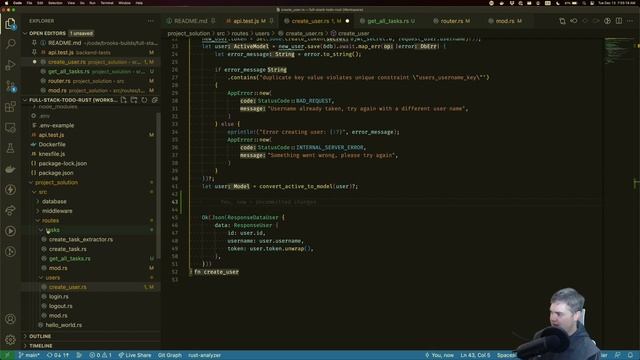Collapse the users folder
The width and height of the screenshot is (640, 360).
tap(53, 278)
